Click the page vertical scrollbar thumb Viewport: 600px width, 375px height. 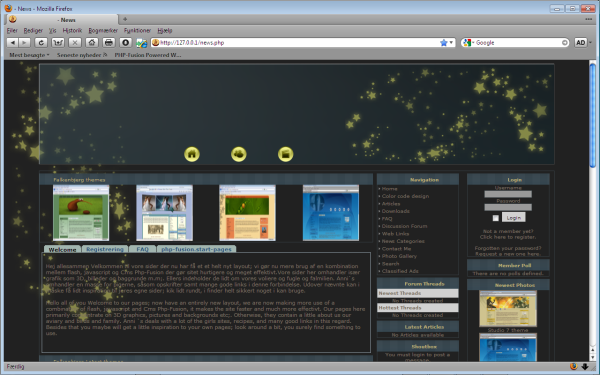coord(593,115)
